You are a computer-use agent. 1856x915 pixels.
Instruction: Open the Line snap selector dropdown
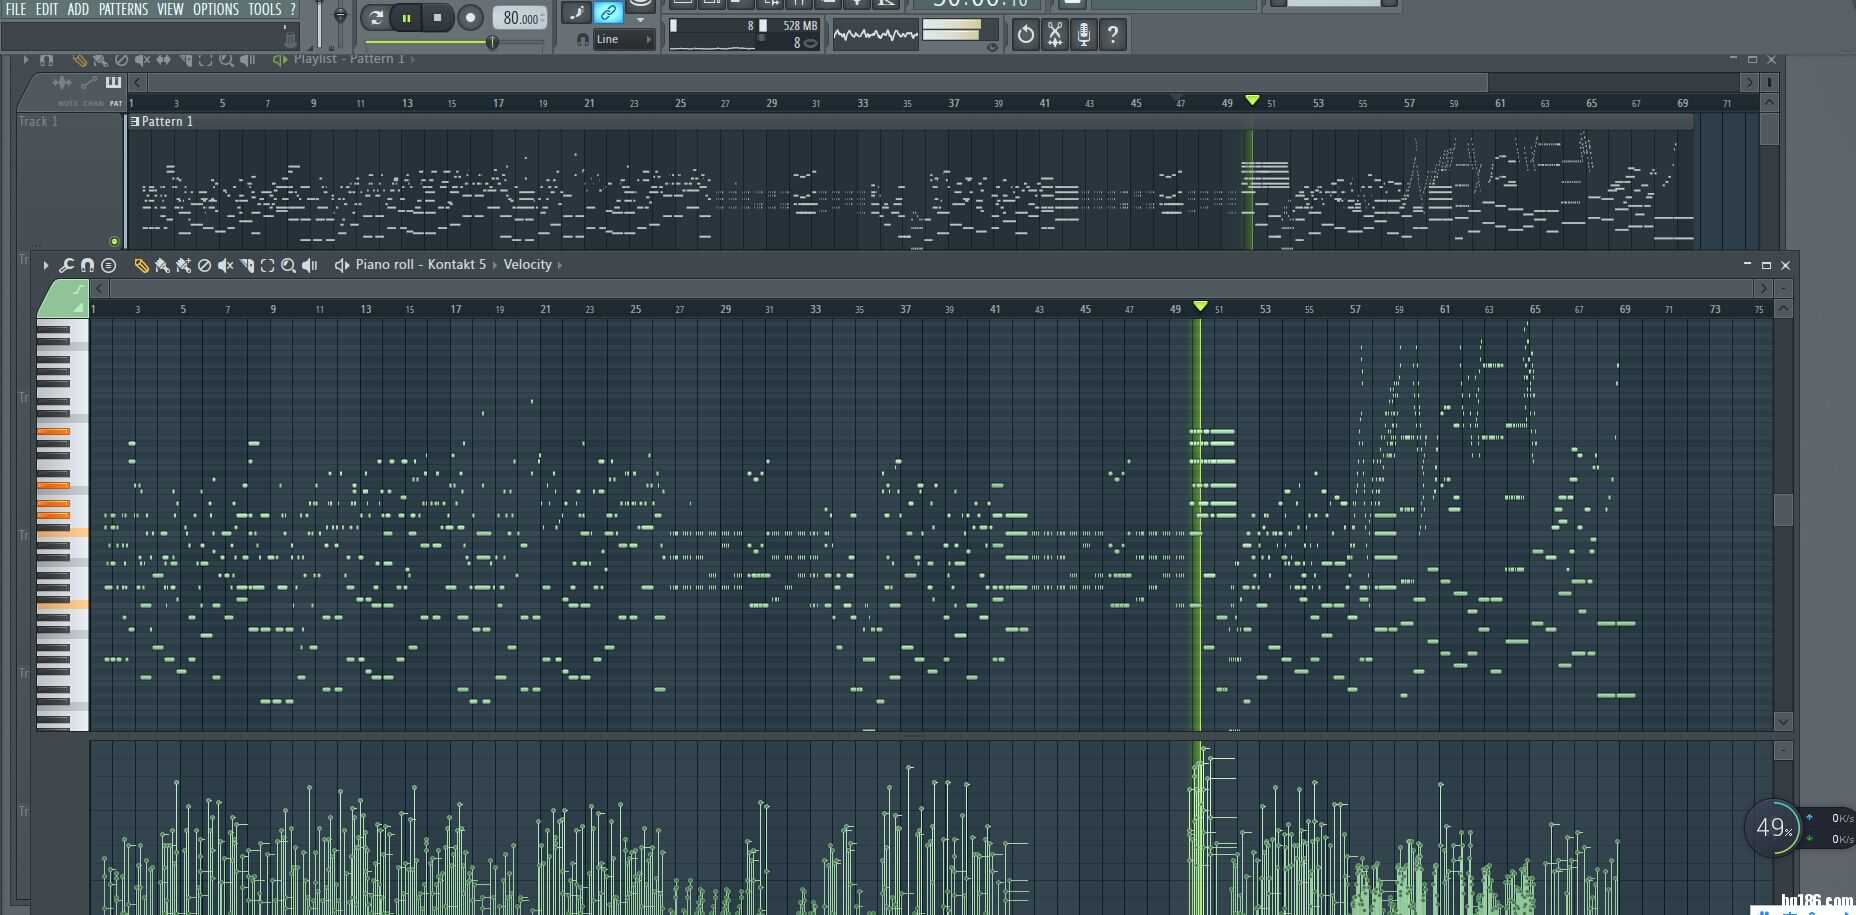tap(624, 39)
